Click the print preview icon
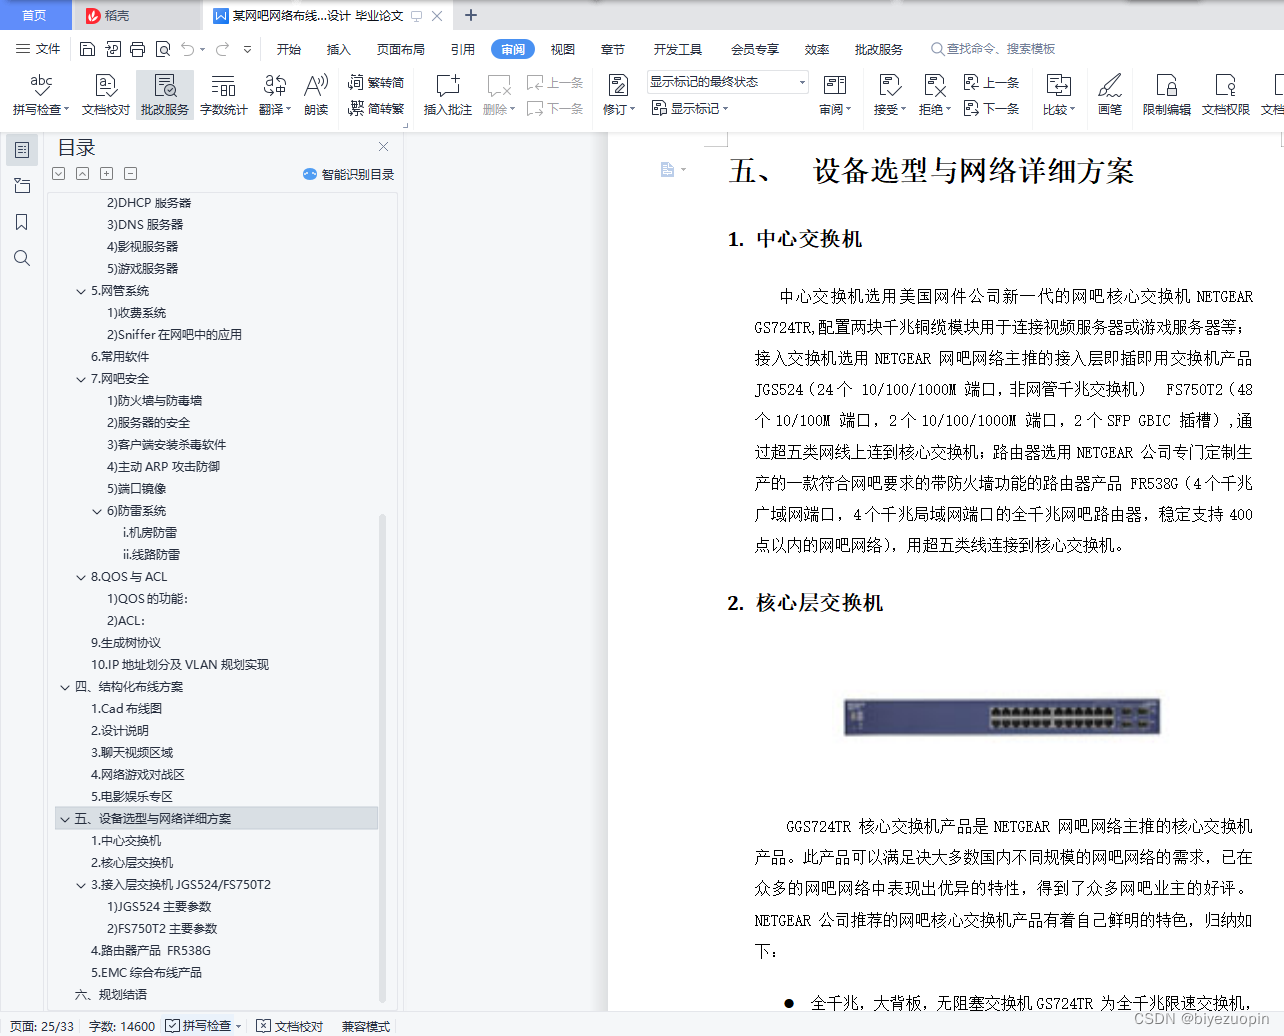 tap(163, 49)
